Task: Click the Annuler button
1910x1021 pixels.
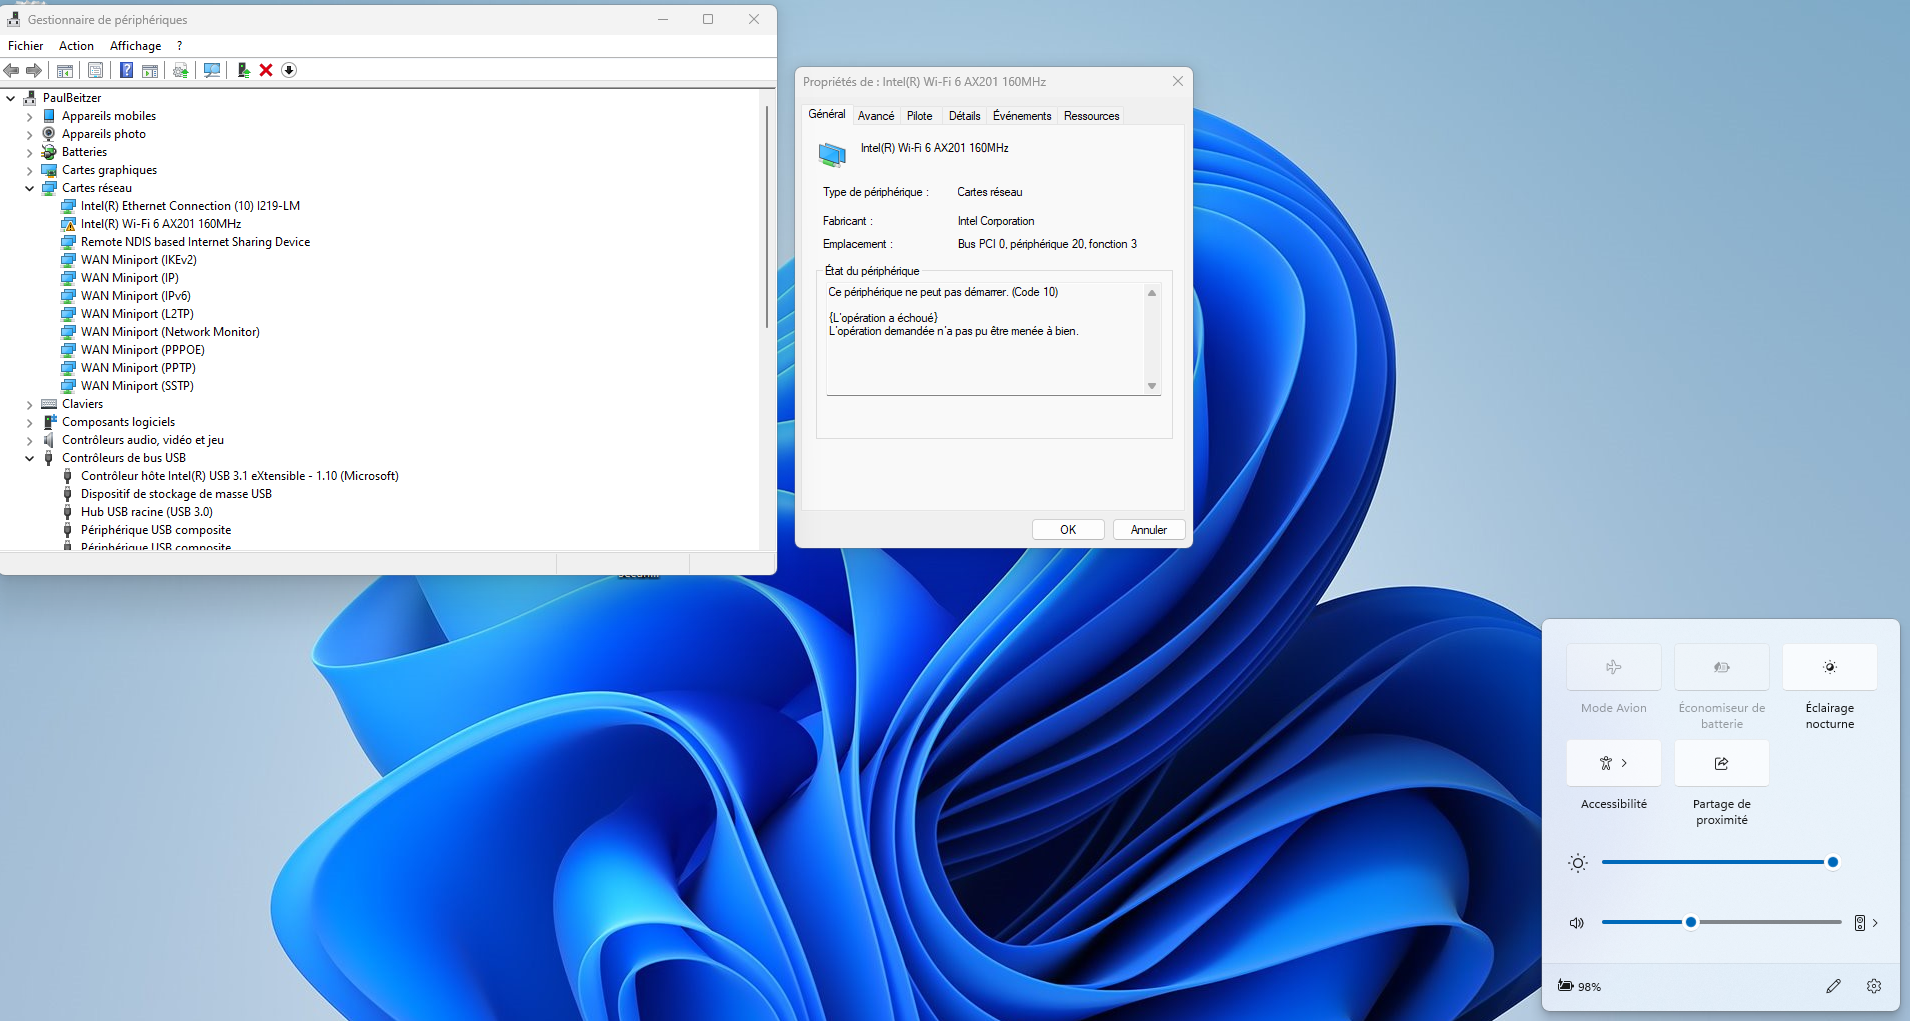Action: click(1148, 529)
